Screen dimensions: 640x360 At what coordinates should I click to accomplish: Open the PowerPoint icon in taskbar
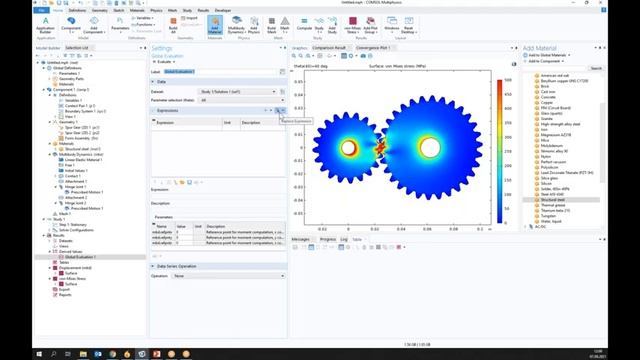157,354
